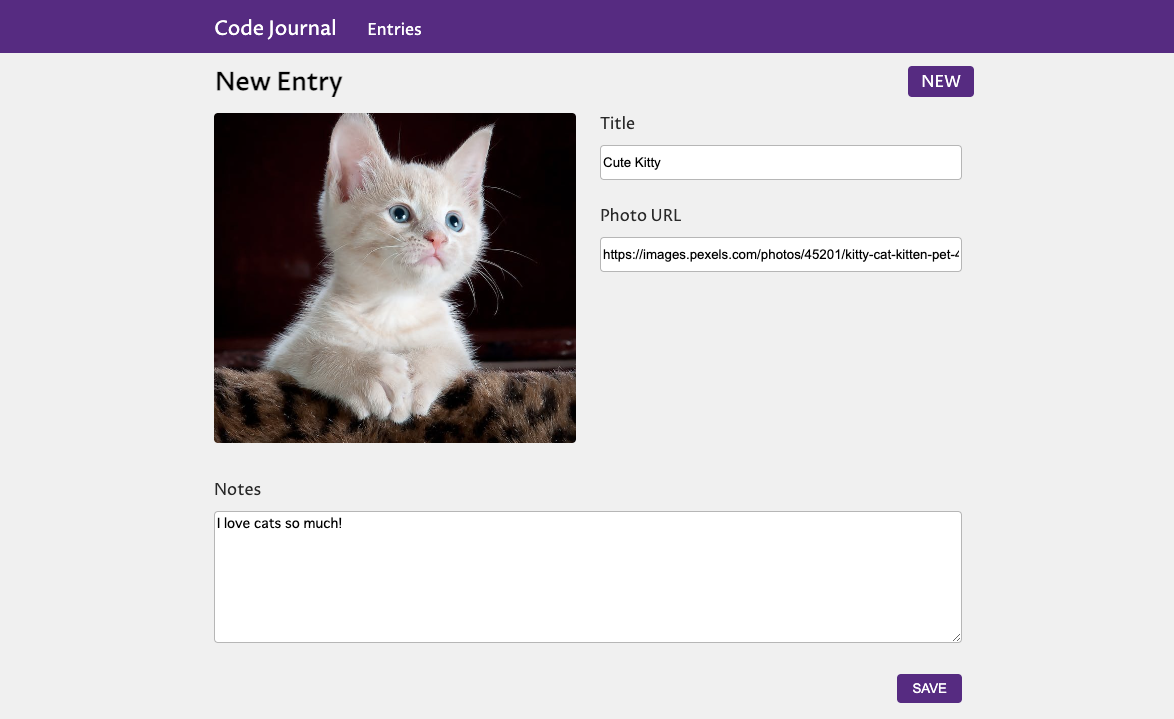
Task: Click empty area inside Notes textarea
Action: click(x=587, y=590)
